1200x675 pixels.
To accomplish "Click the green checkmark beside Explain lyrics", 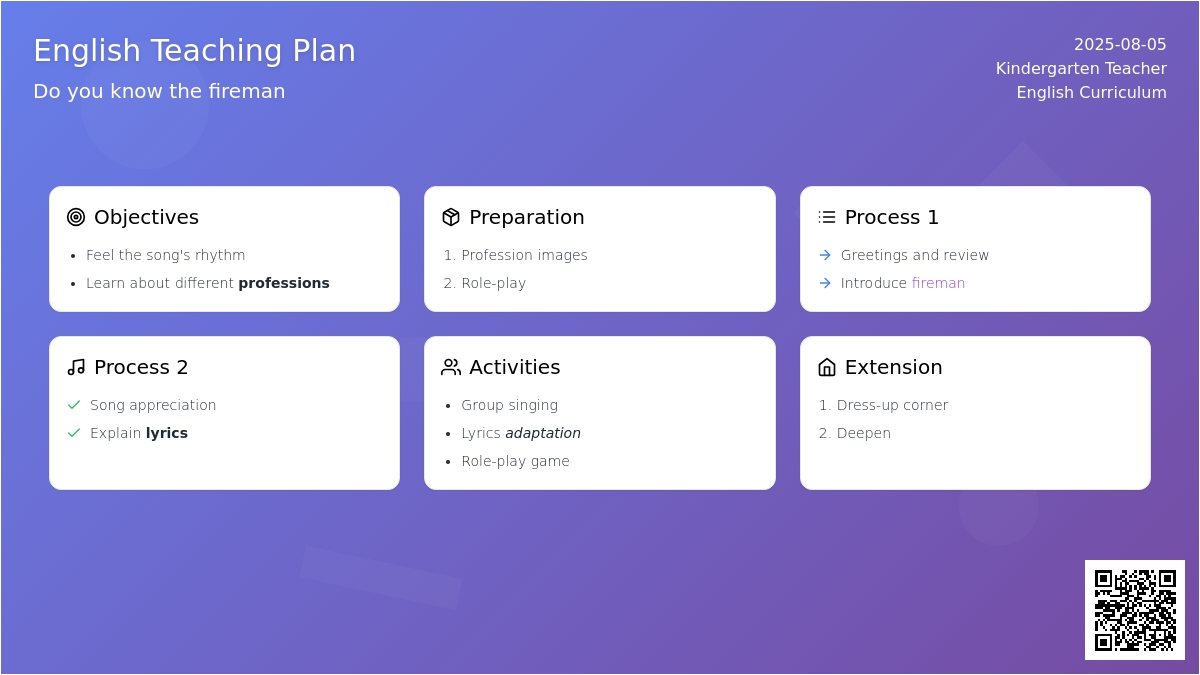I will [74, 433].
